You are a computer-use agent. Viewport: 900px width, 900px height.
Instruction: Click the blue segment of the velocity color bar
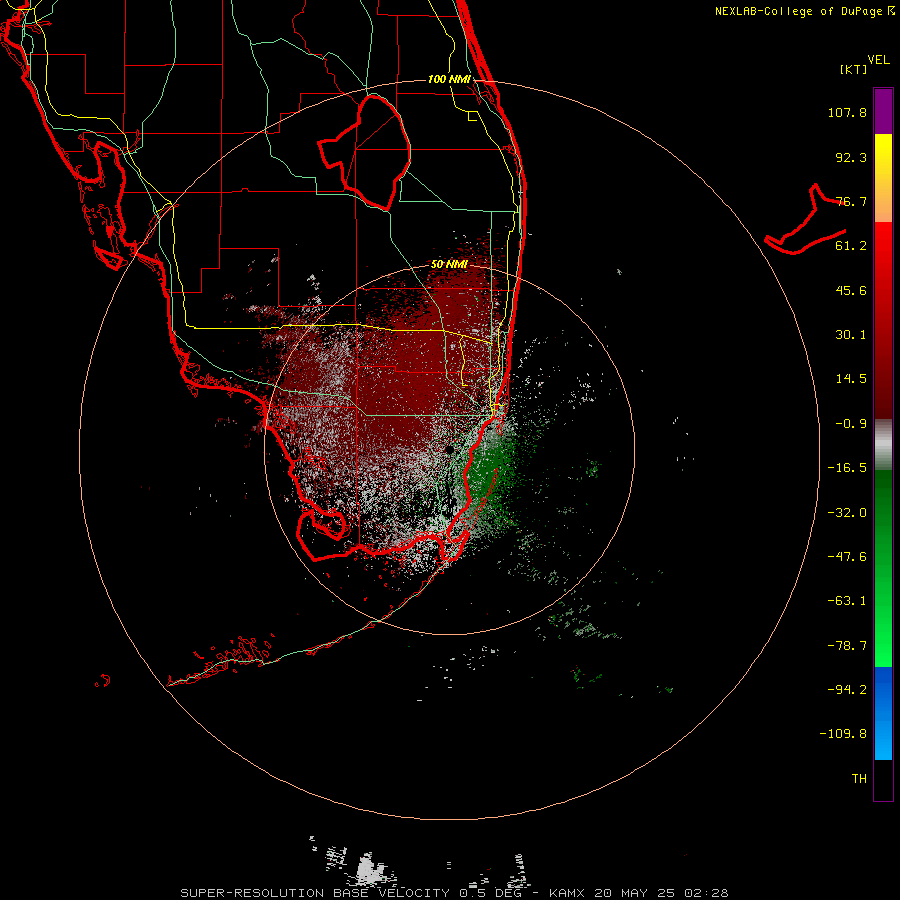tap(883, 713)
